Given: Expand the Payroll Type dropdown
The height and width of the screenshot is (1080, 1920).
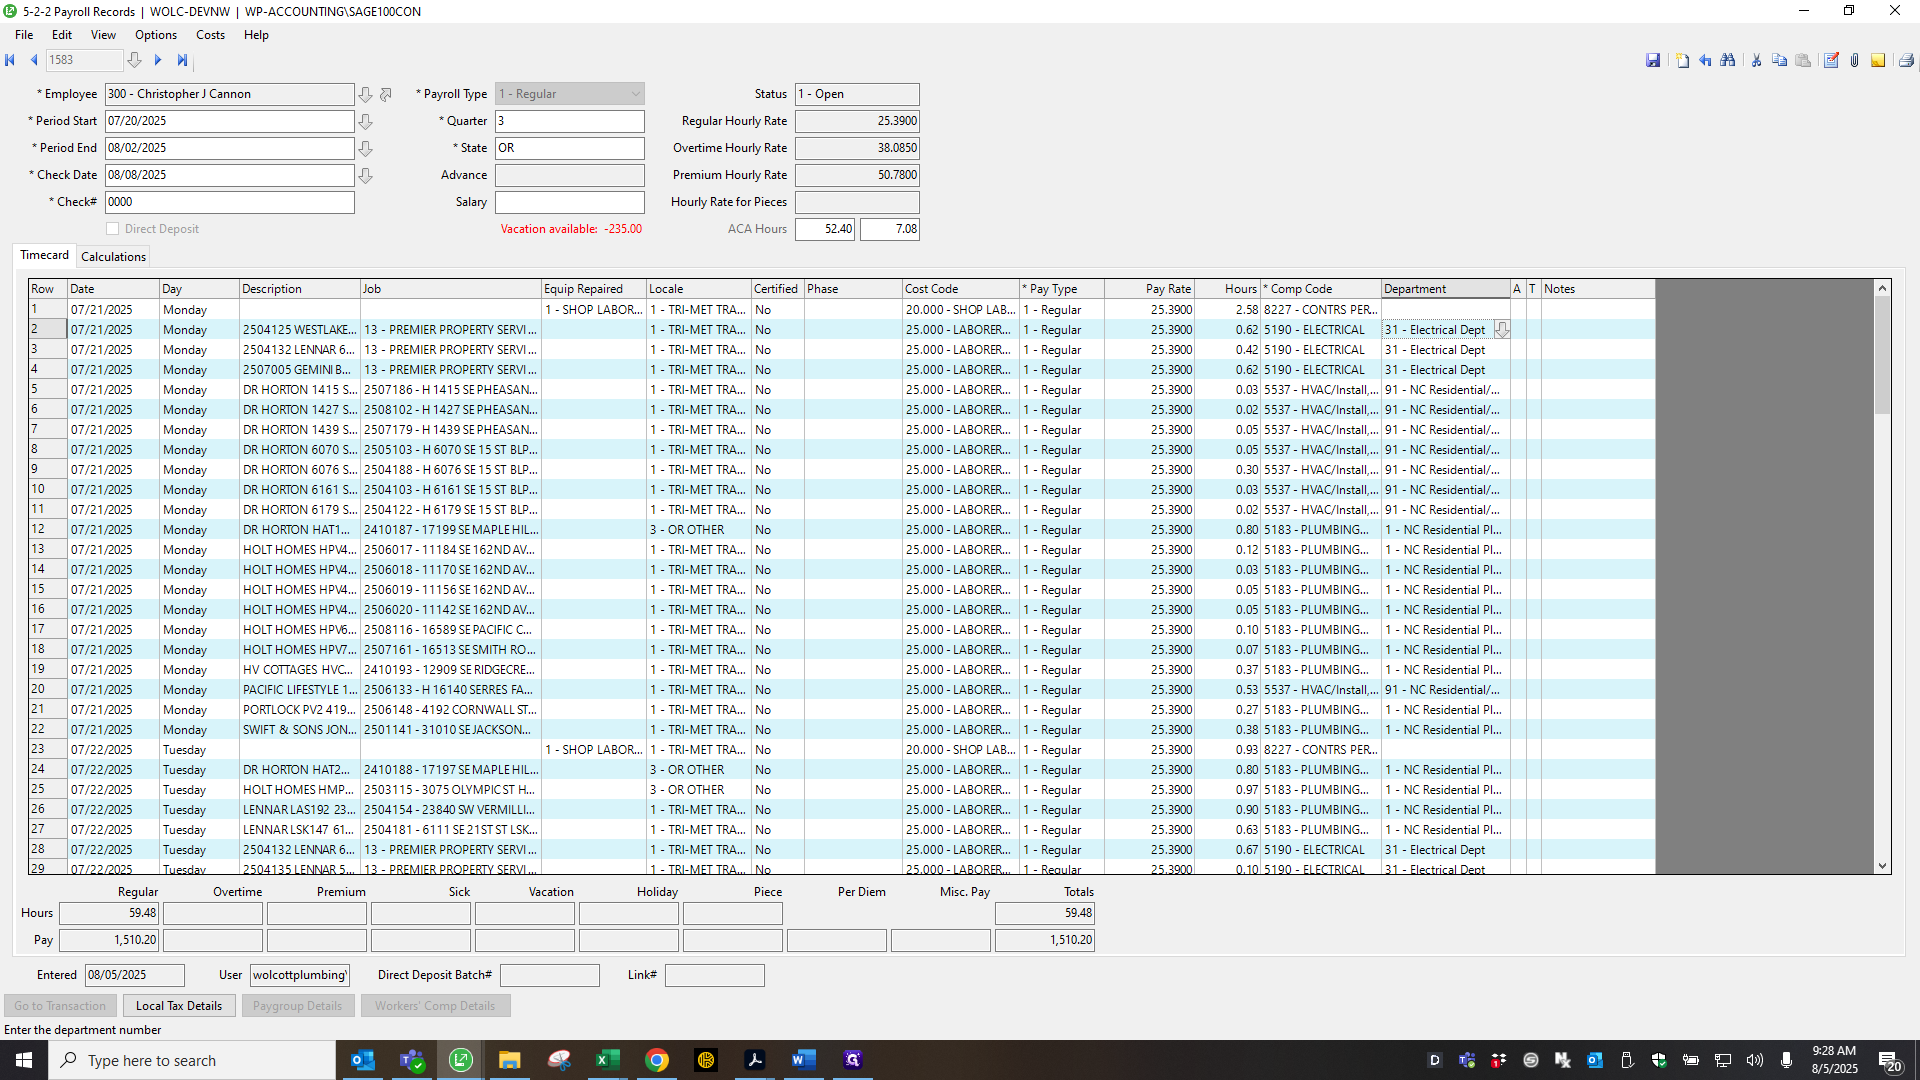Looking at the screenshot, I should click(635, 94).
